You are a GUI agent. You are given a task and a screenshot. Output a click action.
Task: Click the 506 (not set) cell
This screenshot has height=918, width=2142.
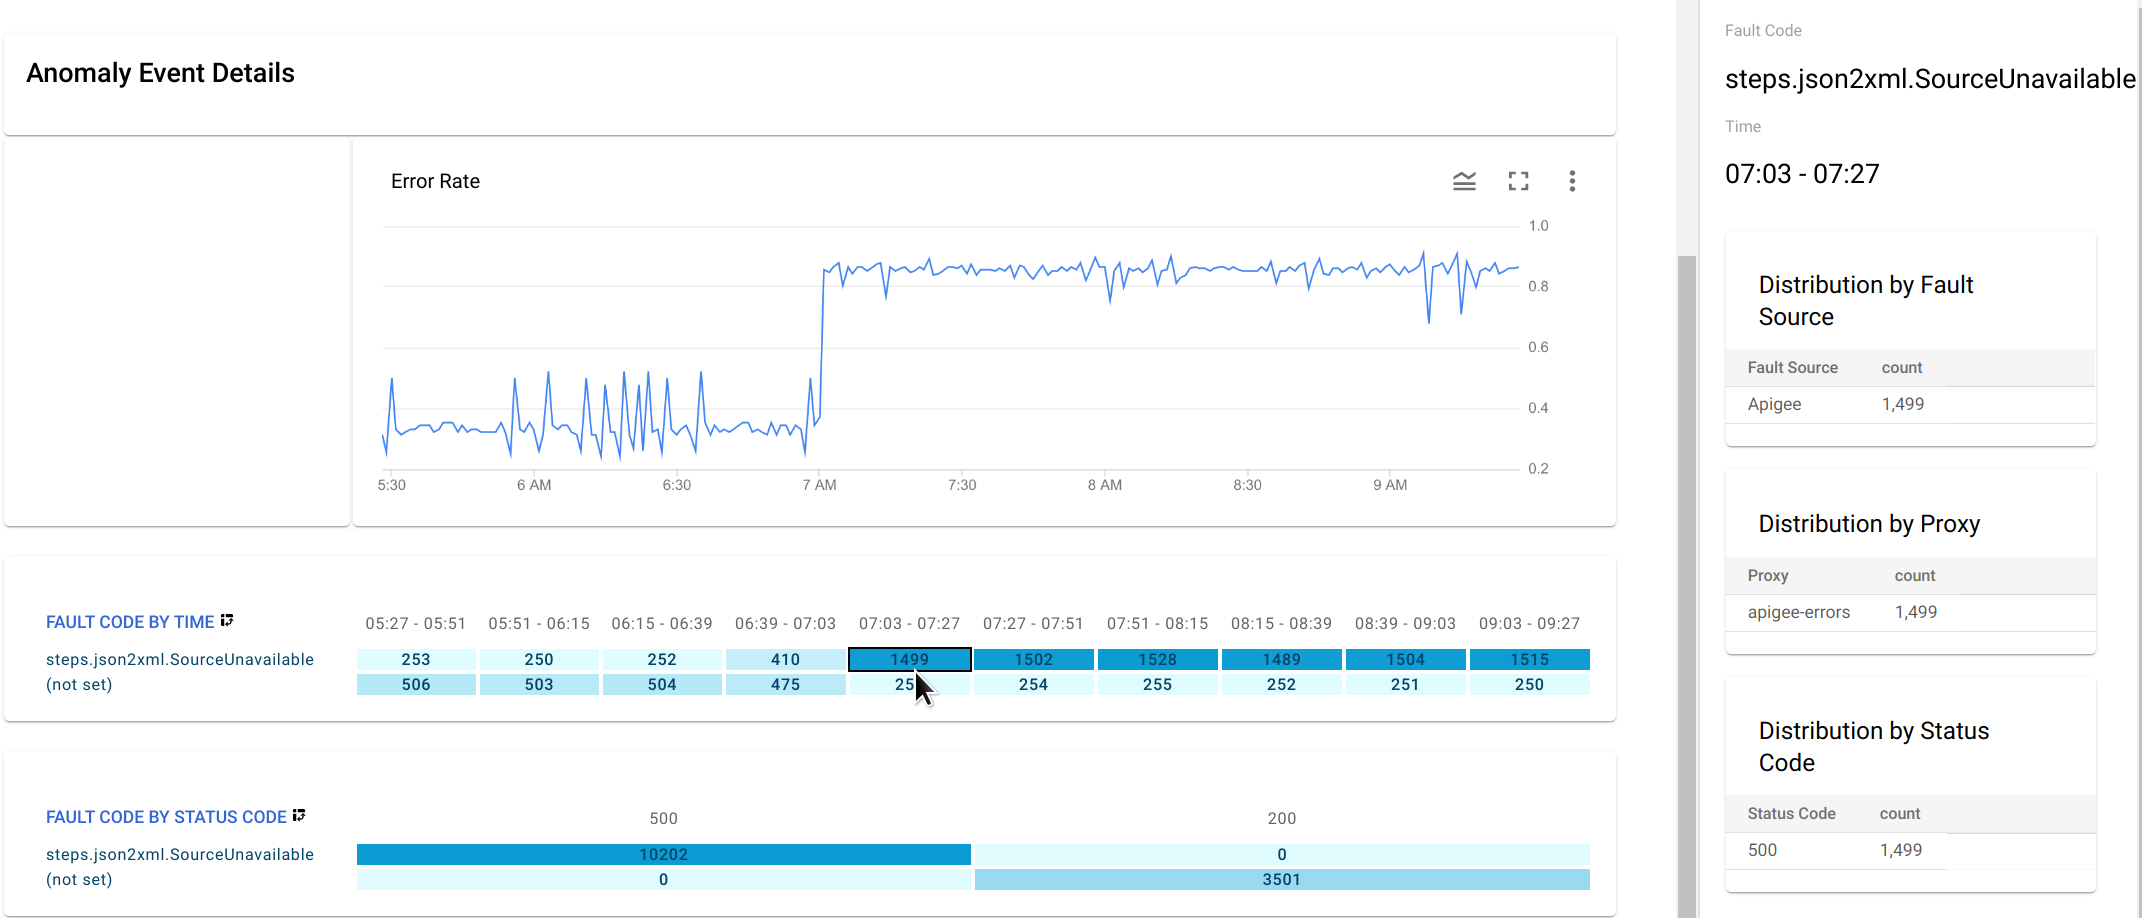416,685
